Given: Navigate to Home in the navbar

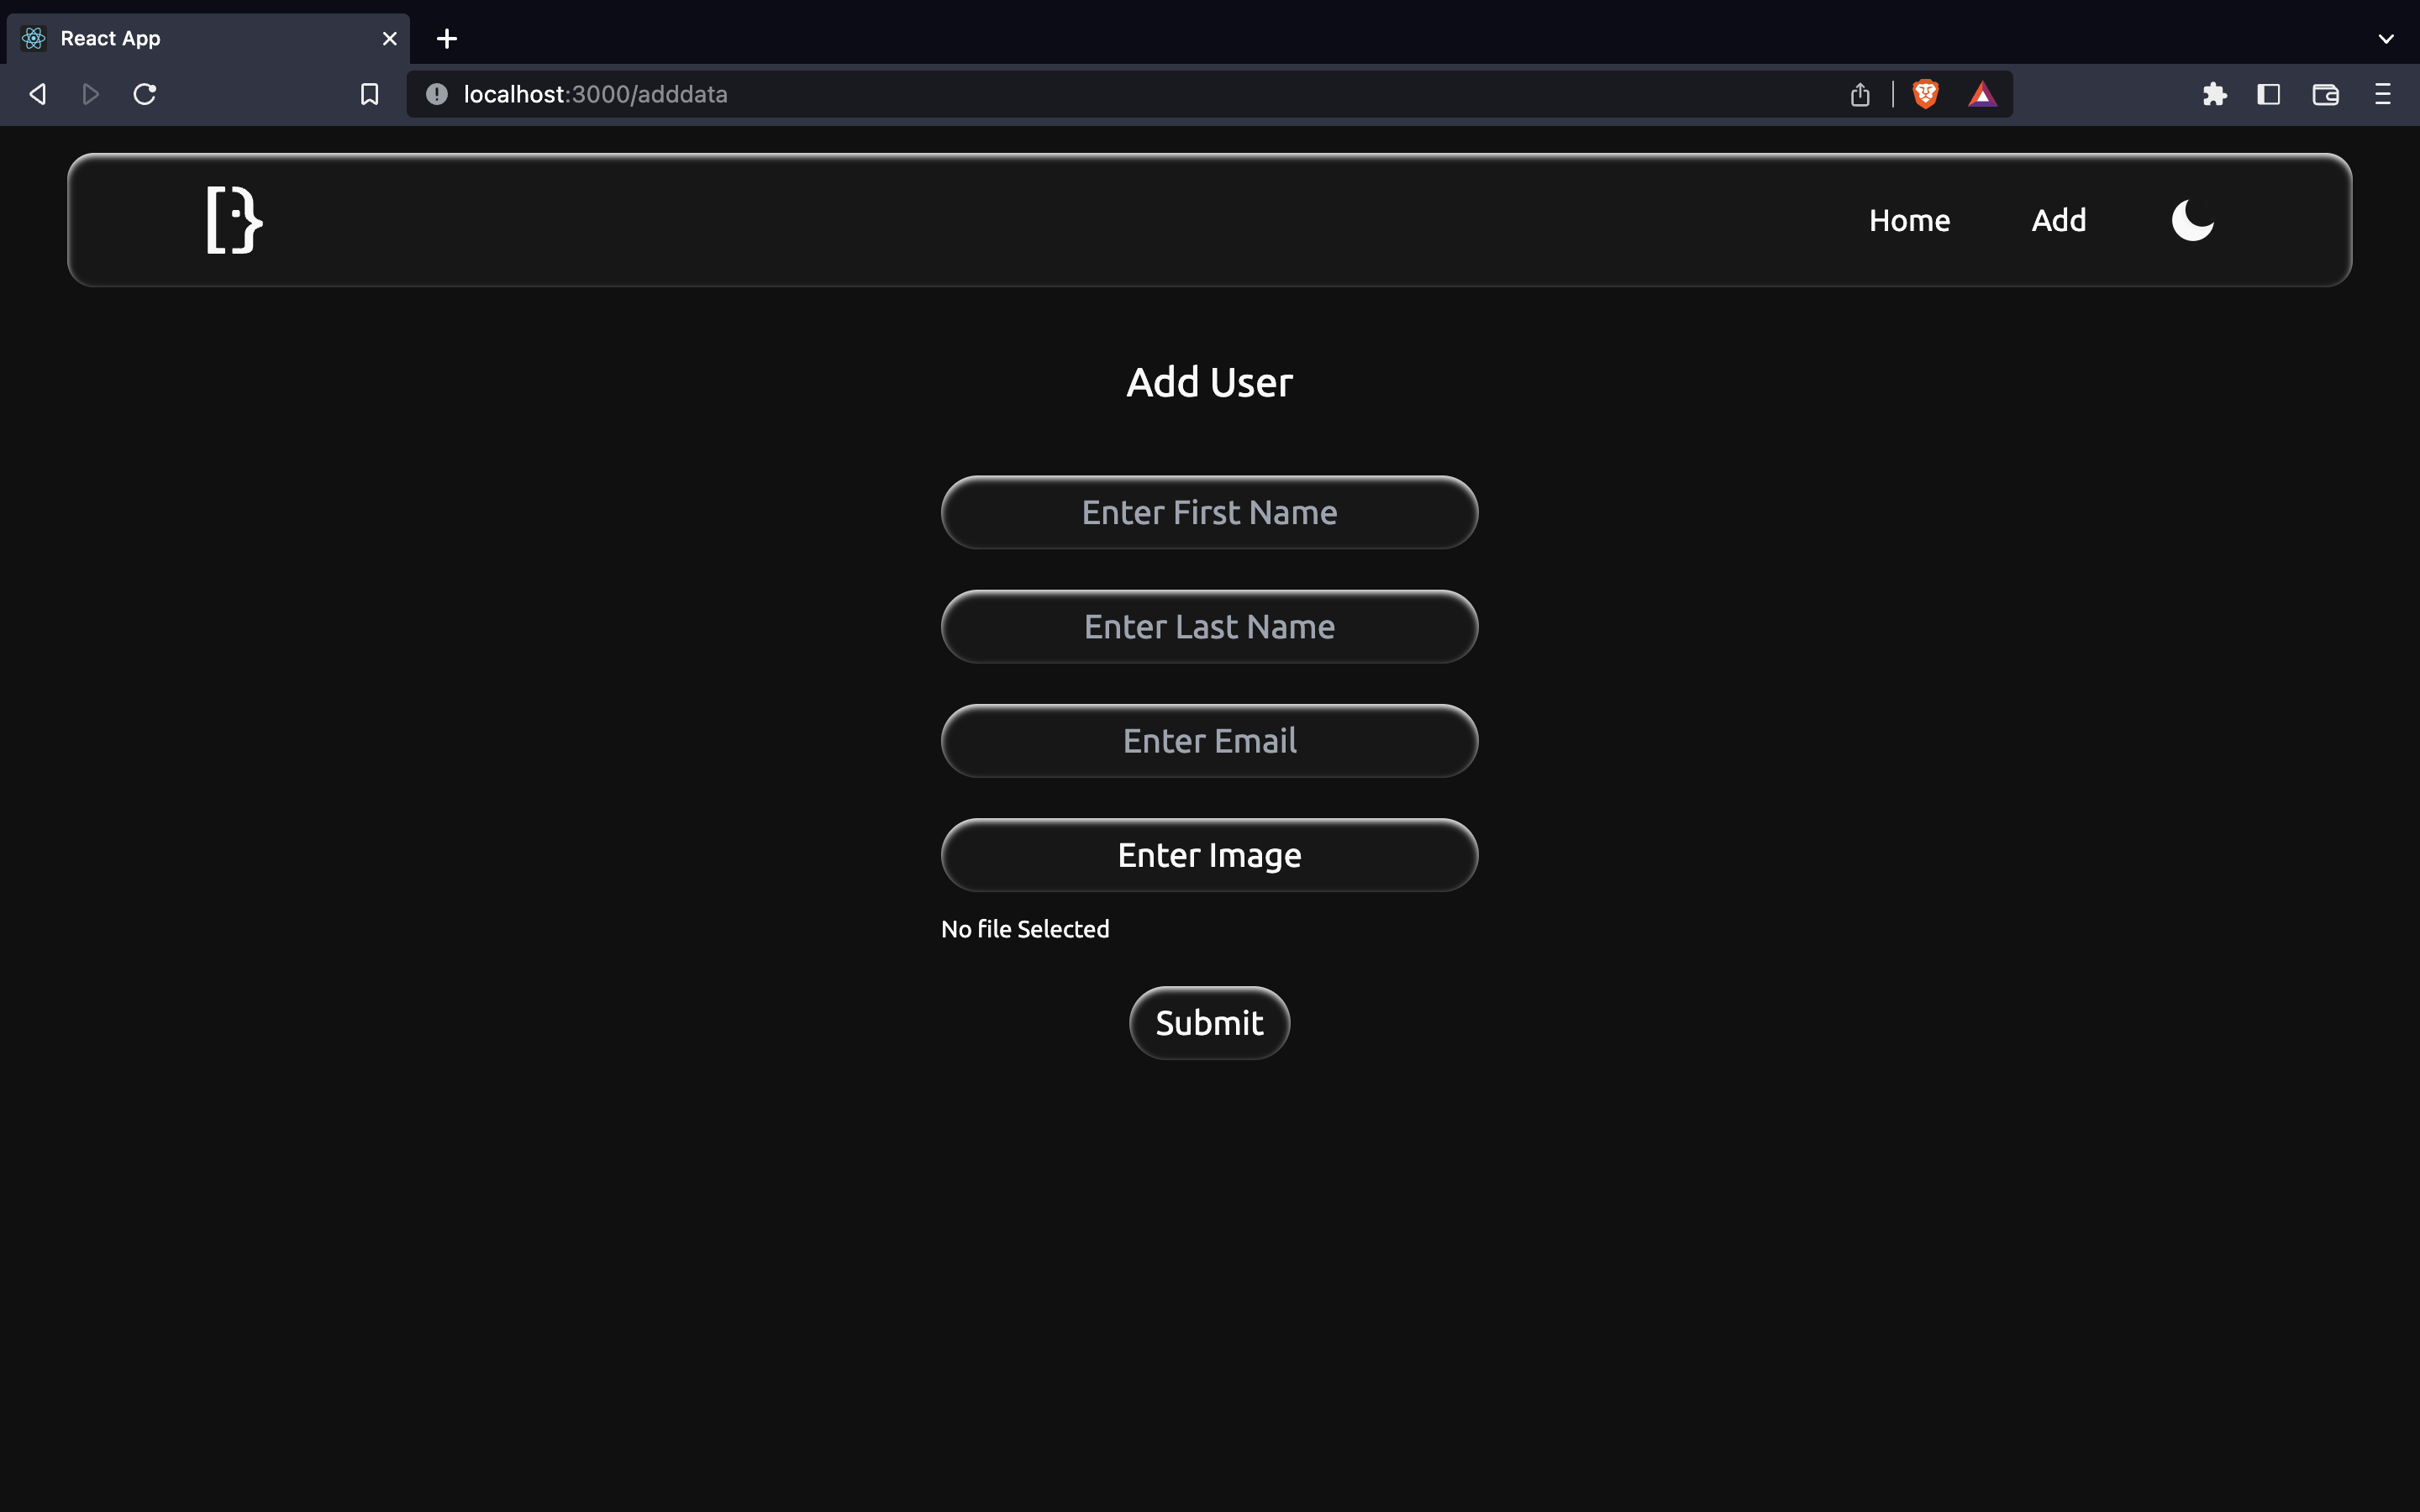Looking at the screenshot, I should tap(1908, 220).
